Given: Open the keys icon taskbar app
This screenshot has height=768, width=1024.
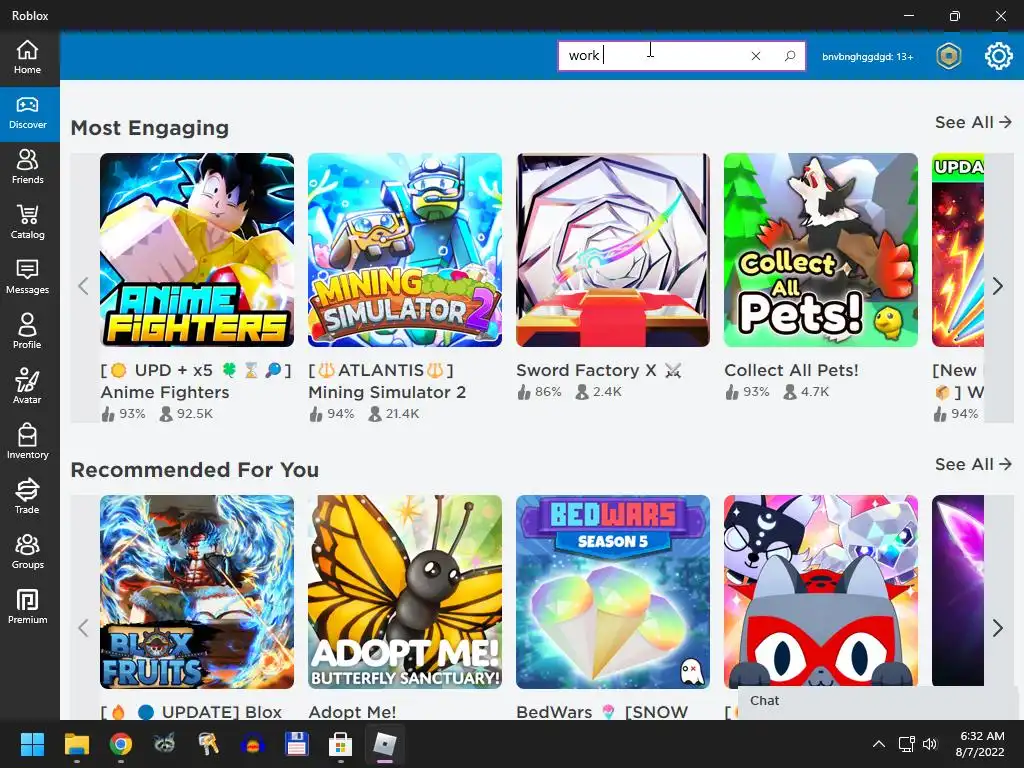Looking at the screenshot, I should (208, 744).
